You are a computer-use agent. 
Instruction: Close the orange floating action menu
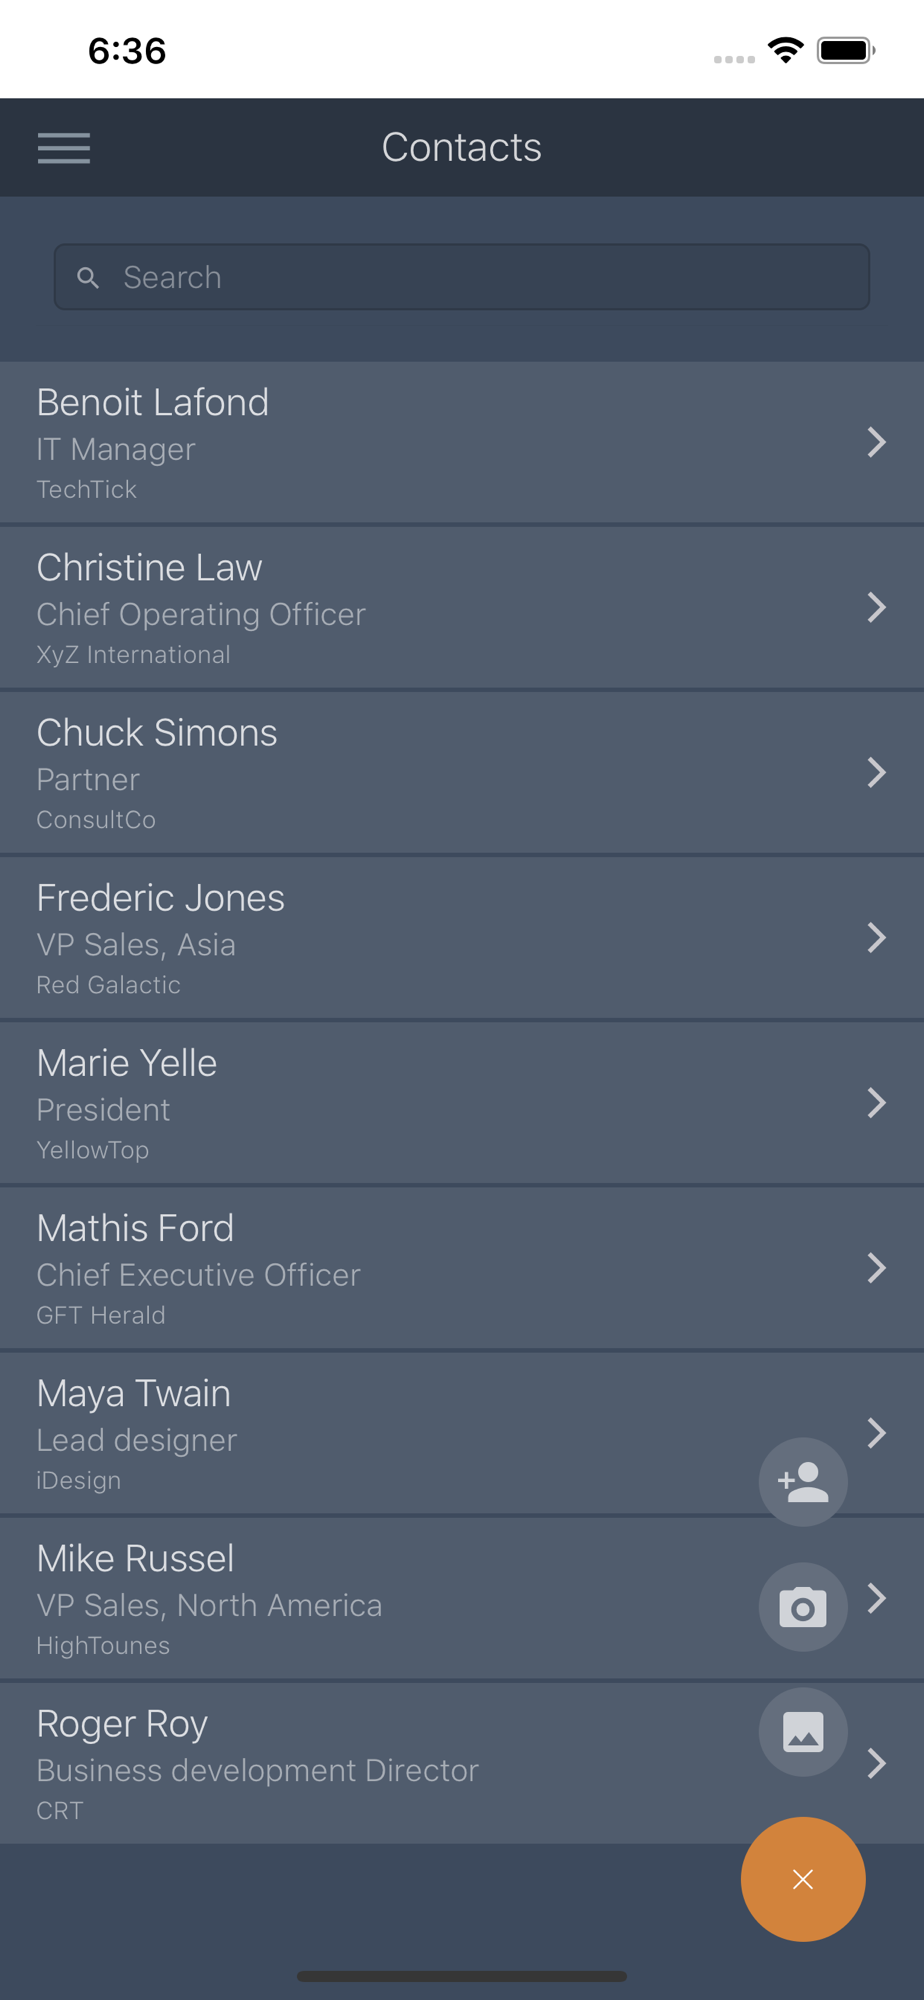[803, 1879]
